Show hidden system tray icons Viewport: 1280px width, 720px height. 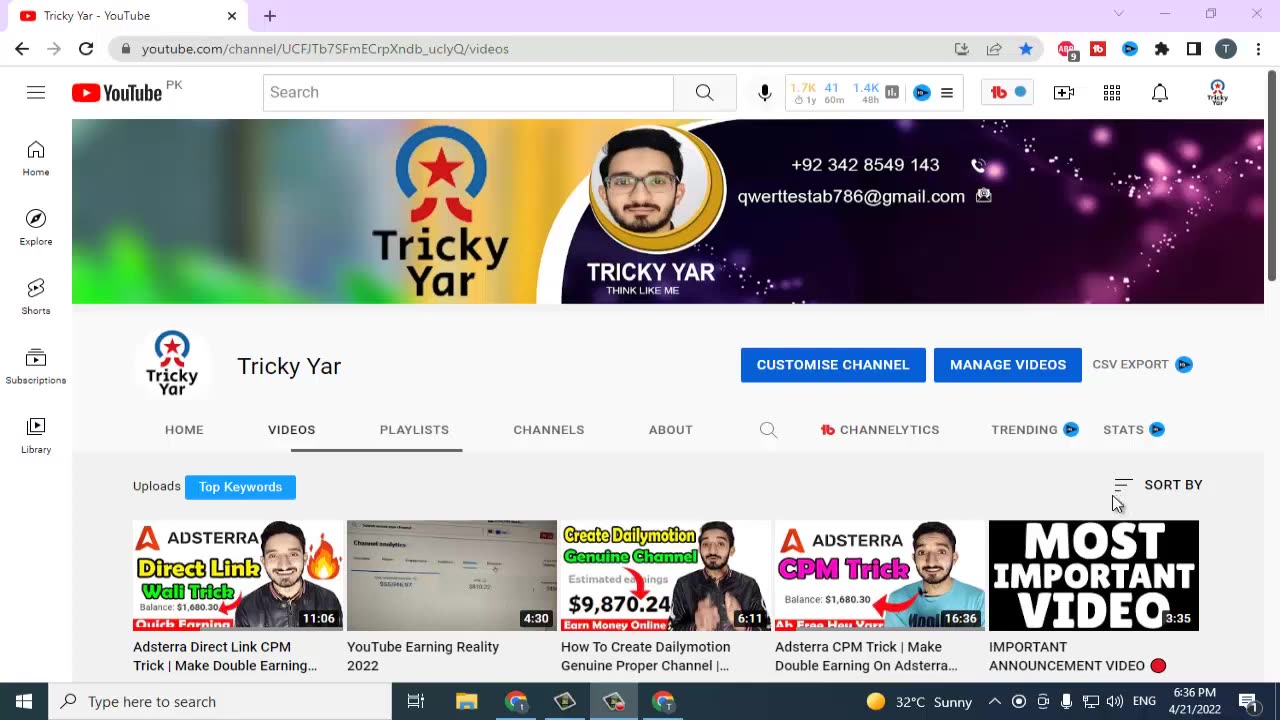(994, 702)
